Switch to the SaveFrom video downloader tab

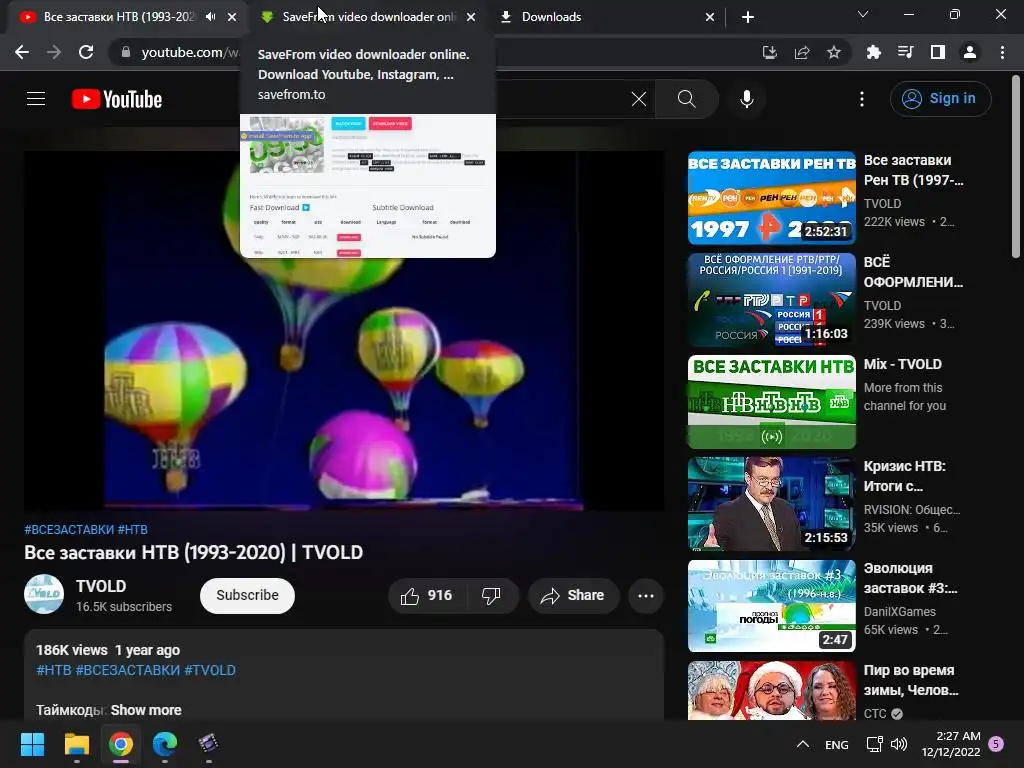click(368, 17)
